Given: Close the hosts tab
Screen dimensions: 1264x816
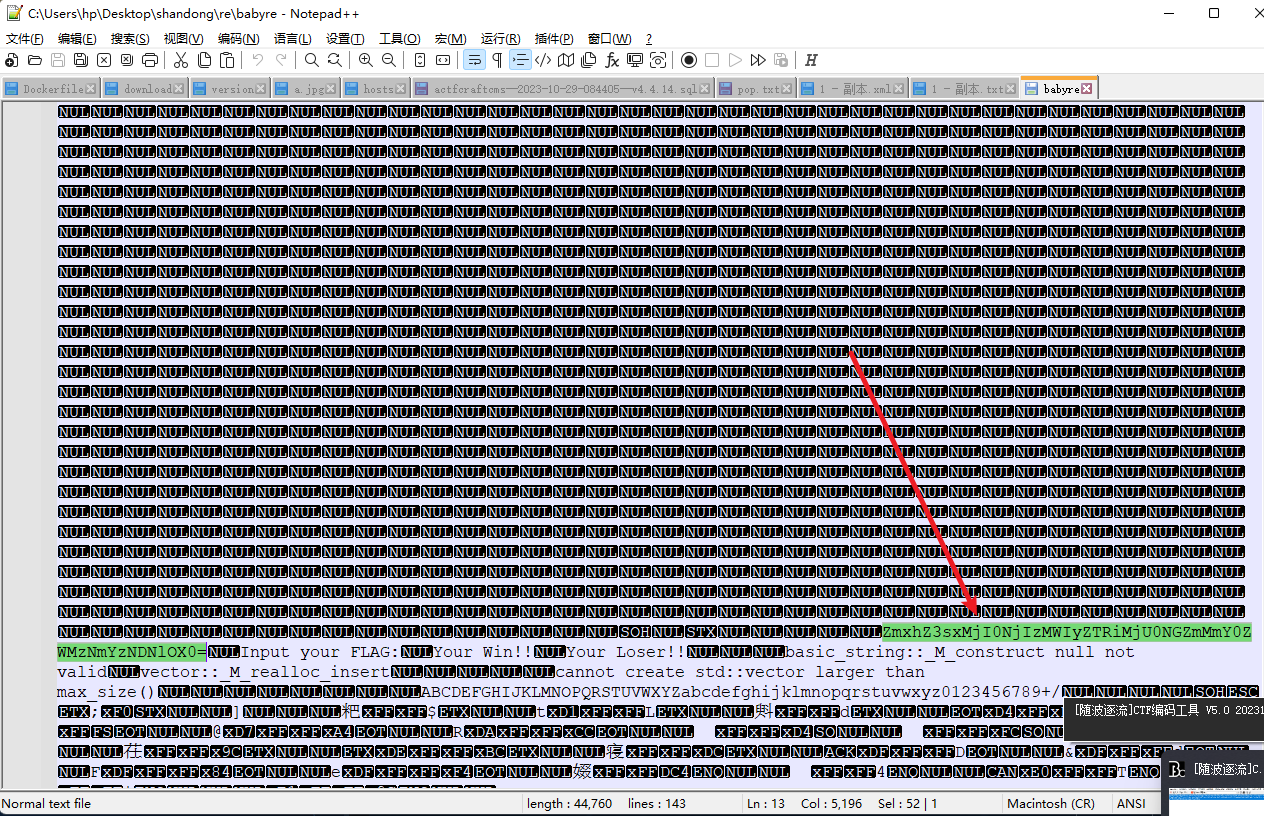Looking at the screenshot, I should (402, 89).
